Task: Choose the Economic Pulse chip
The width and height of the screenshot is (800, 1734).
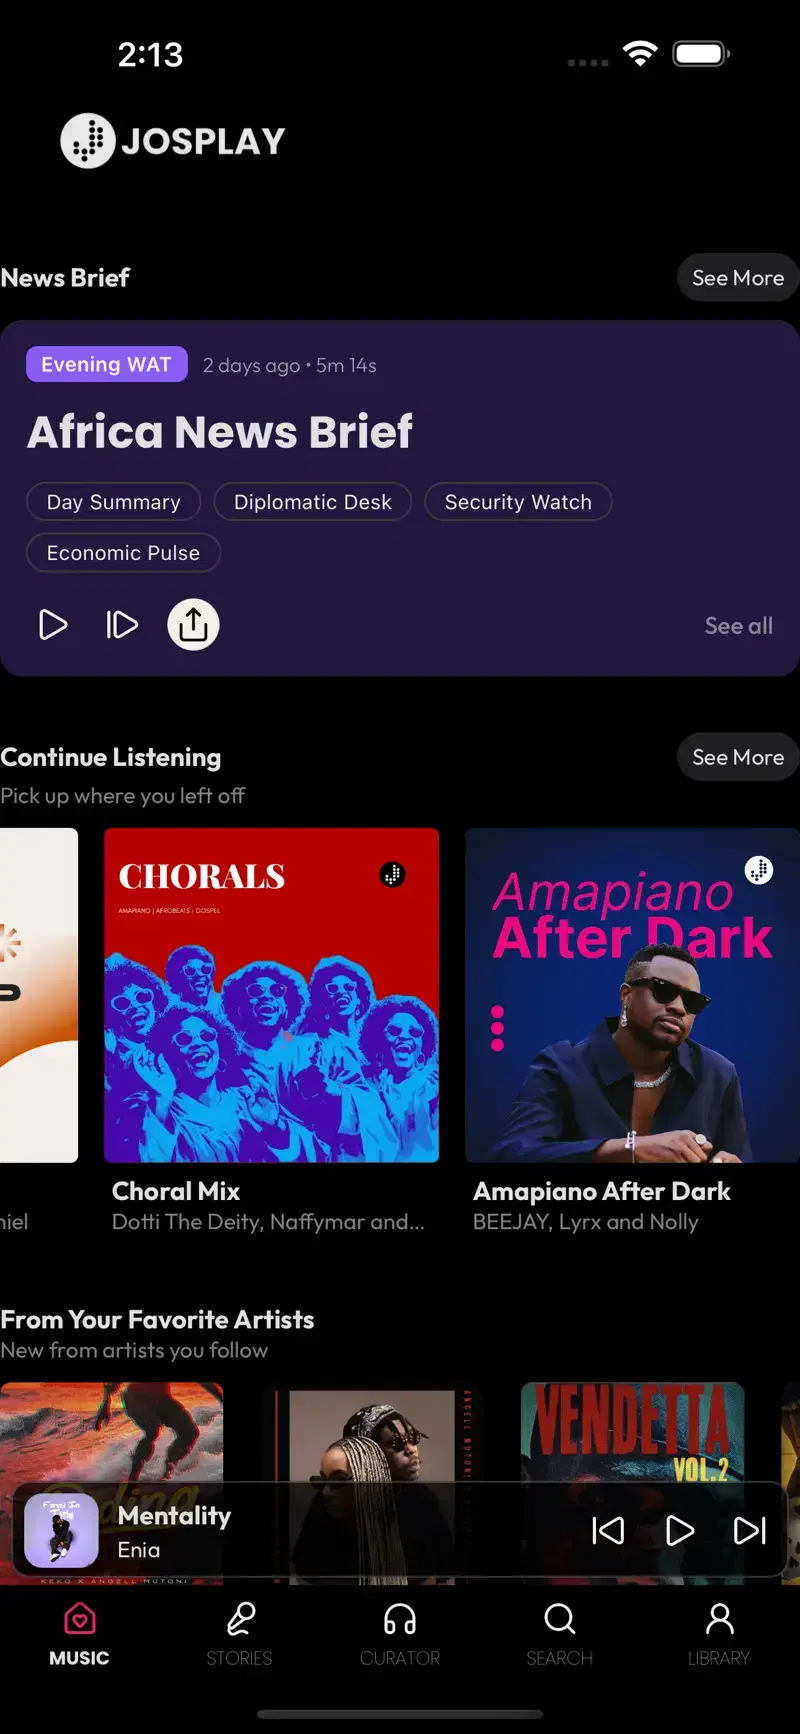Action: pyautogui.click(x=123, y=553)
